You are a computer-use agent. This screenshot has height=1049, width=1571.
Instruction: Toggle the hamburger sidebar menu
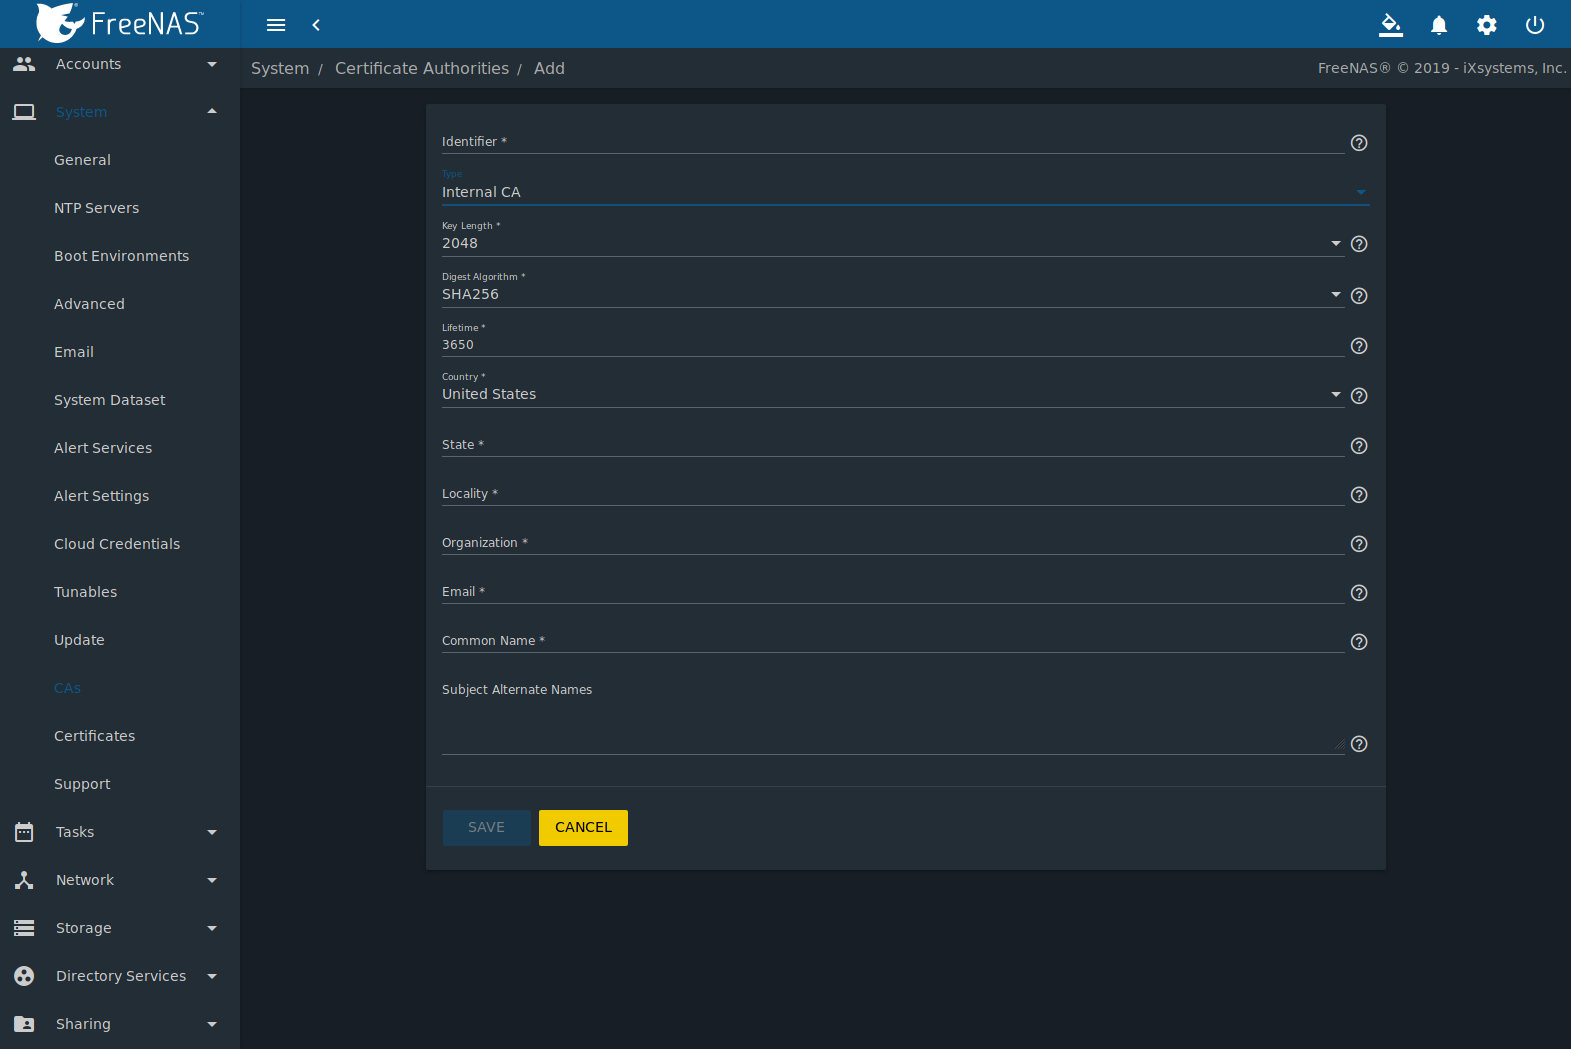tap(276, 25)
